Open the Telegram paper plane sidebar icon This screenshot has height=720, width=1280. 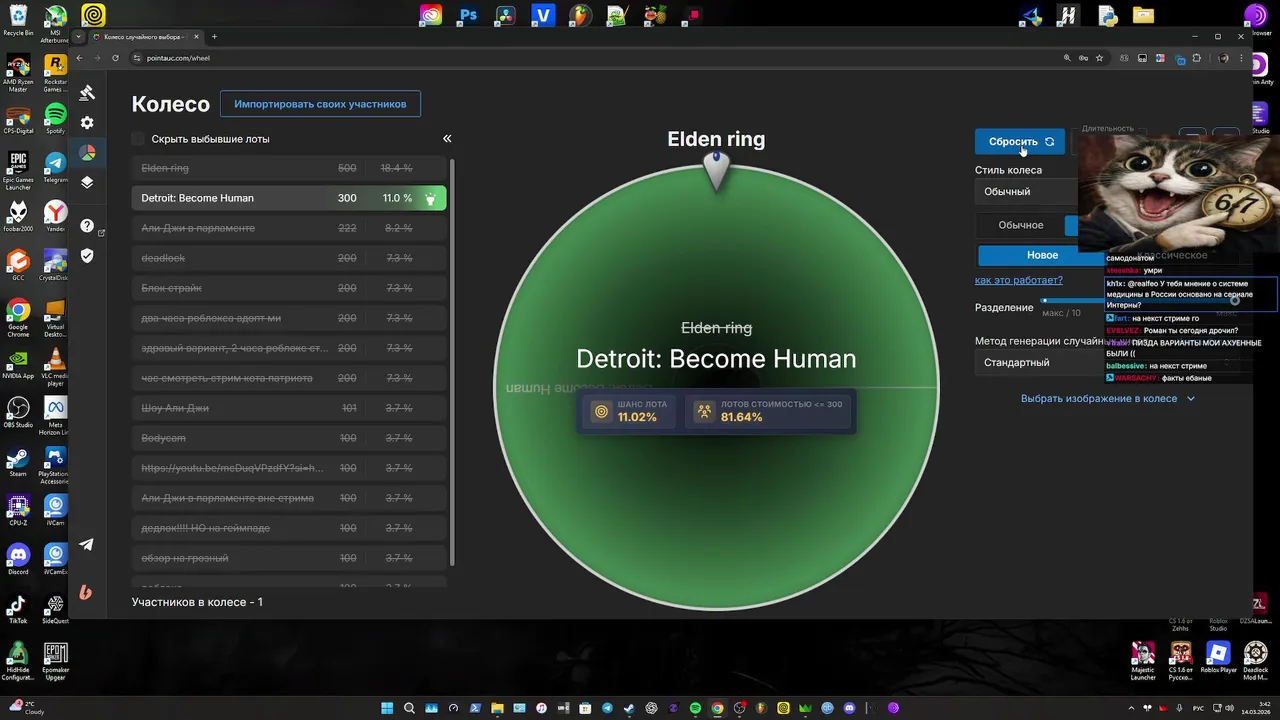pos(87,545)
